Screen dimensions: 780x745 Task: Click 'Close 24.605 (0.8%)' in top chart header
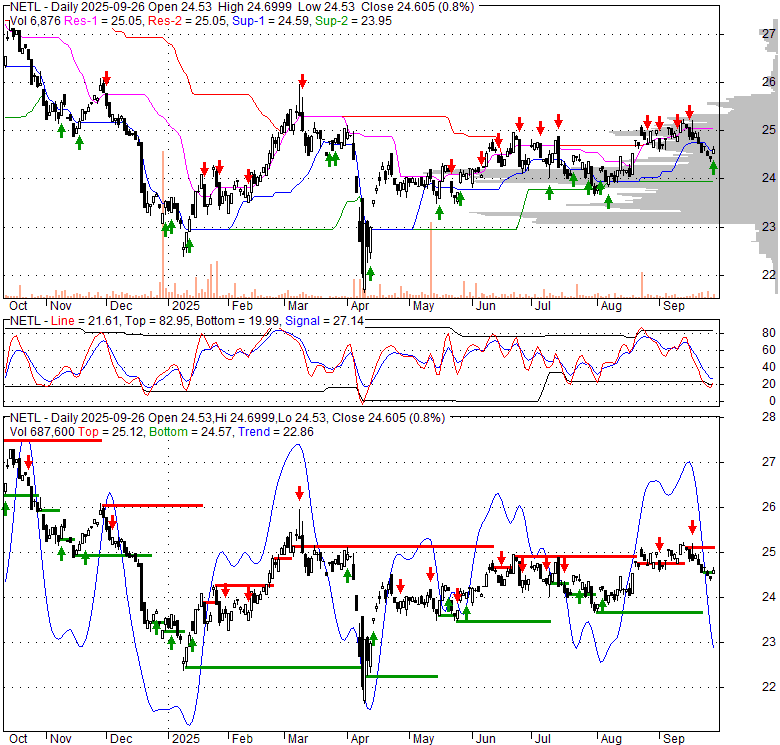tap(417, 7)
